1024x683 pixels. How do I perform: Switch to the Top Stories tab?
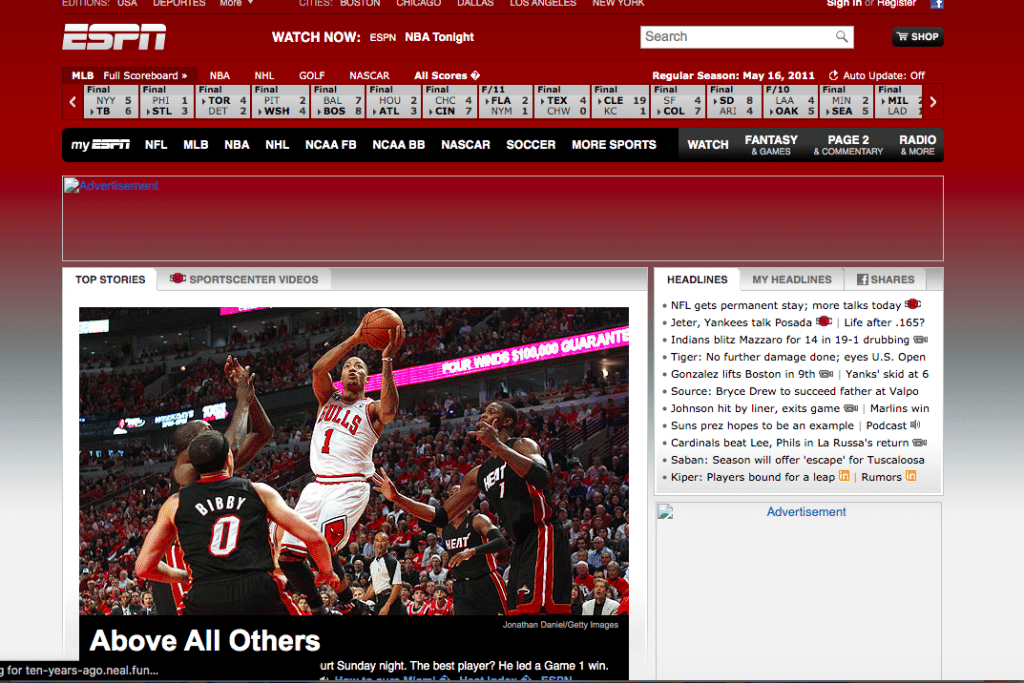point(110,279)
